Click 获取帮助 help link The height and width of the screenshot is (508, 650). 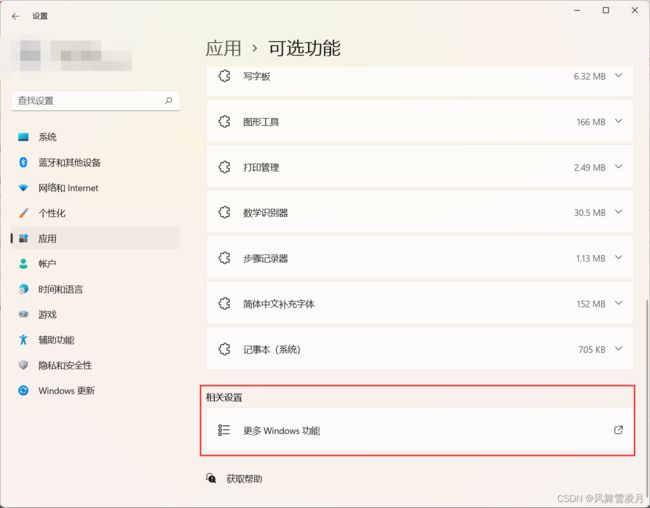pyautogui.click(x=244, y=479)
